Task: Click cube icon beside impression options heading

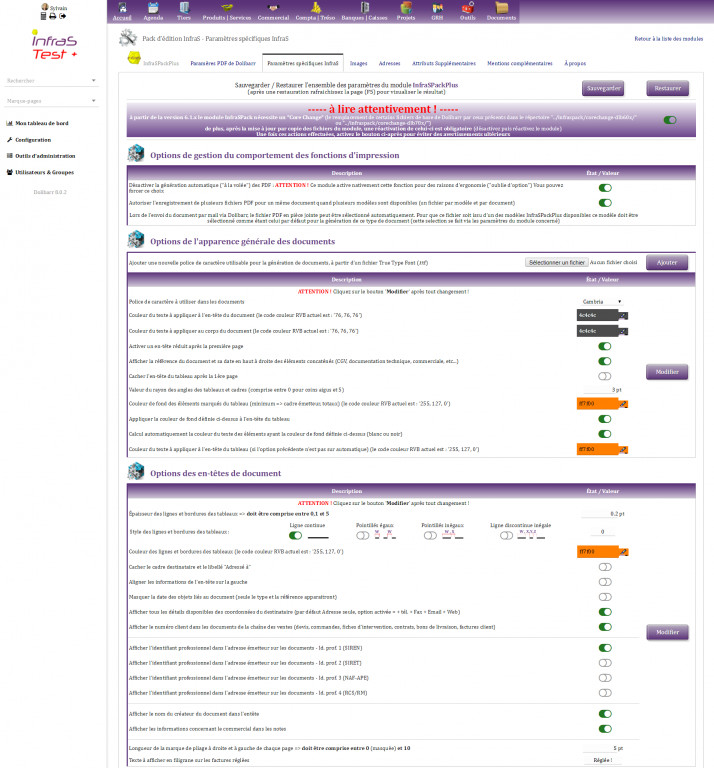Action: pos(136,153)
